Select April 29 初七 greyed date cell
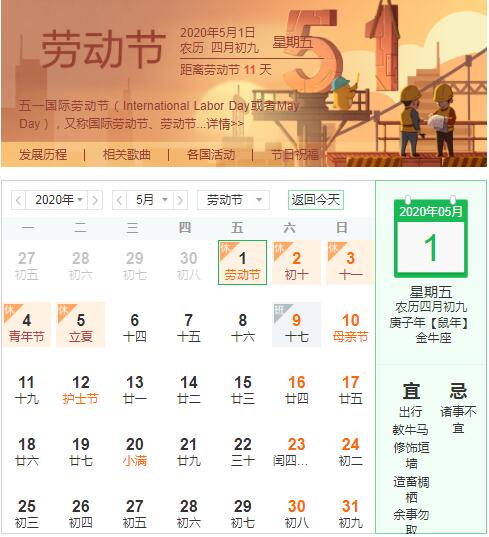The height and width of the screenshot is (537, 489). [135, 263]
